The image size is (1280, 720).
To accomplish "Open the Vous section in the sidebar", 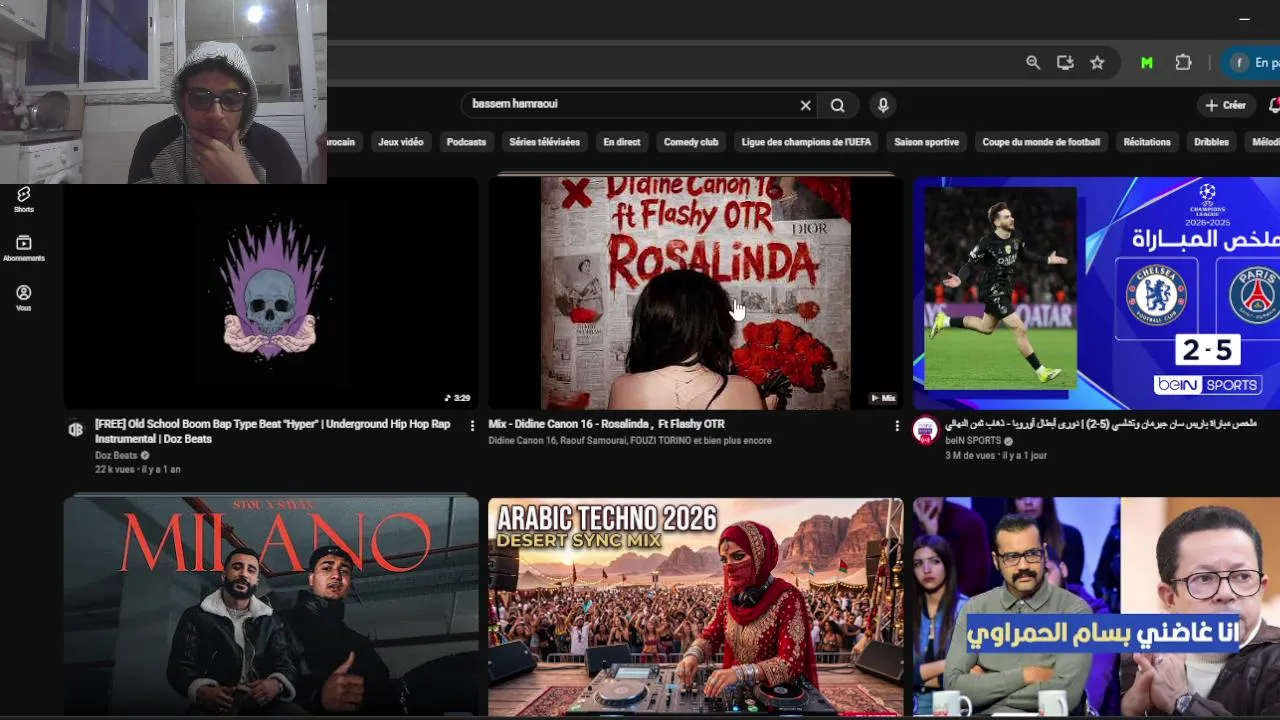I will click(x=24, y=298).
